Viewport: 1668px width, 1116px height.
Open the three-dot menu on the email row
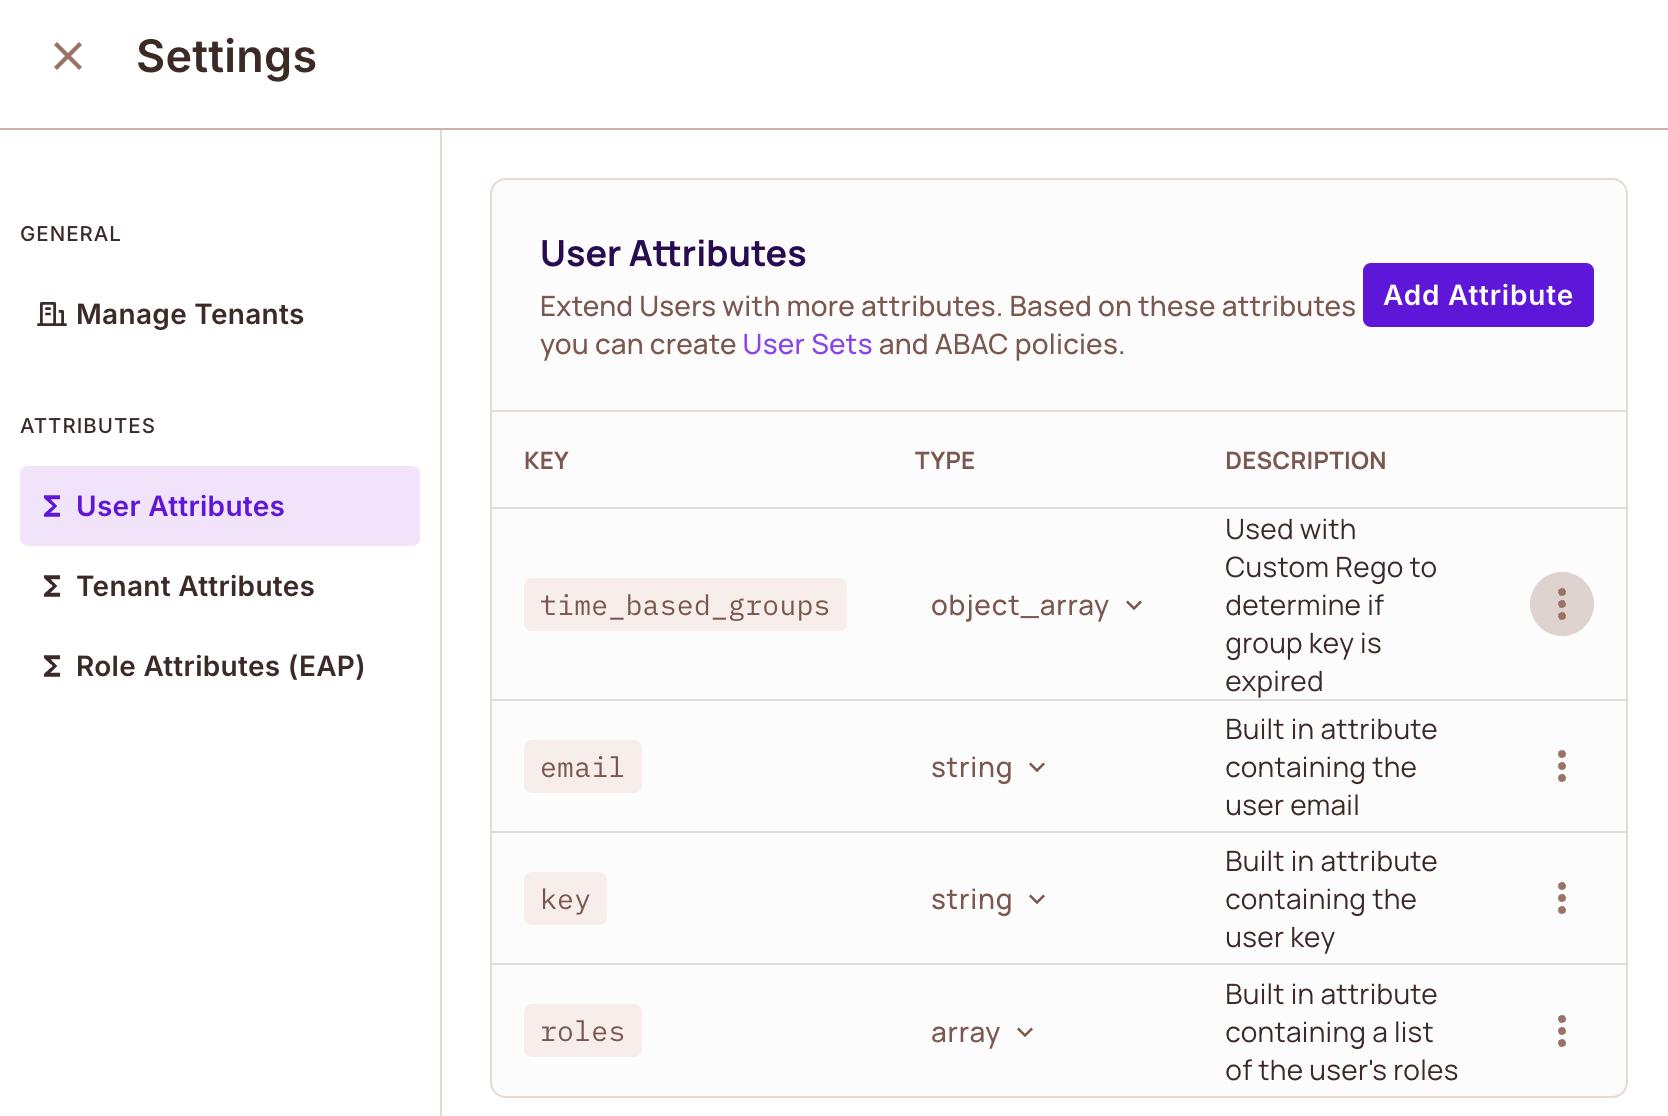pyautogui.click(x=1561, y=767)
